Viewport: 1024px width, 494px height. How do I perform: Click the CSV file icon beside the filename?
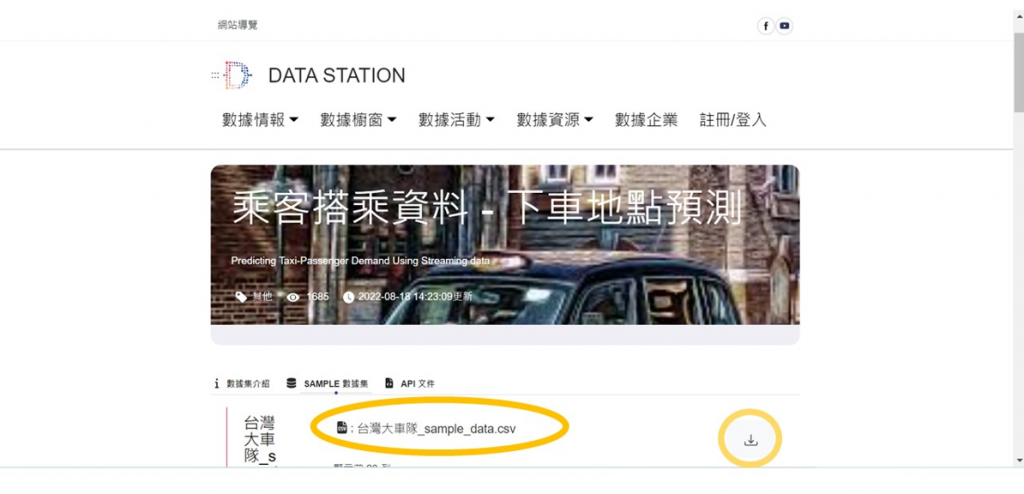[342, 427]
